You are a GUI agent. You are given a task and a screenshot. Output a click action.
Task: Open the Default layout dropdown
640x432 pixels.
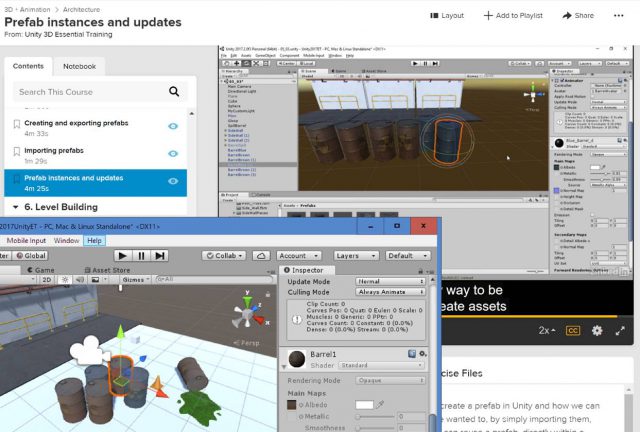point(407,256)
